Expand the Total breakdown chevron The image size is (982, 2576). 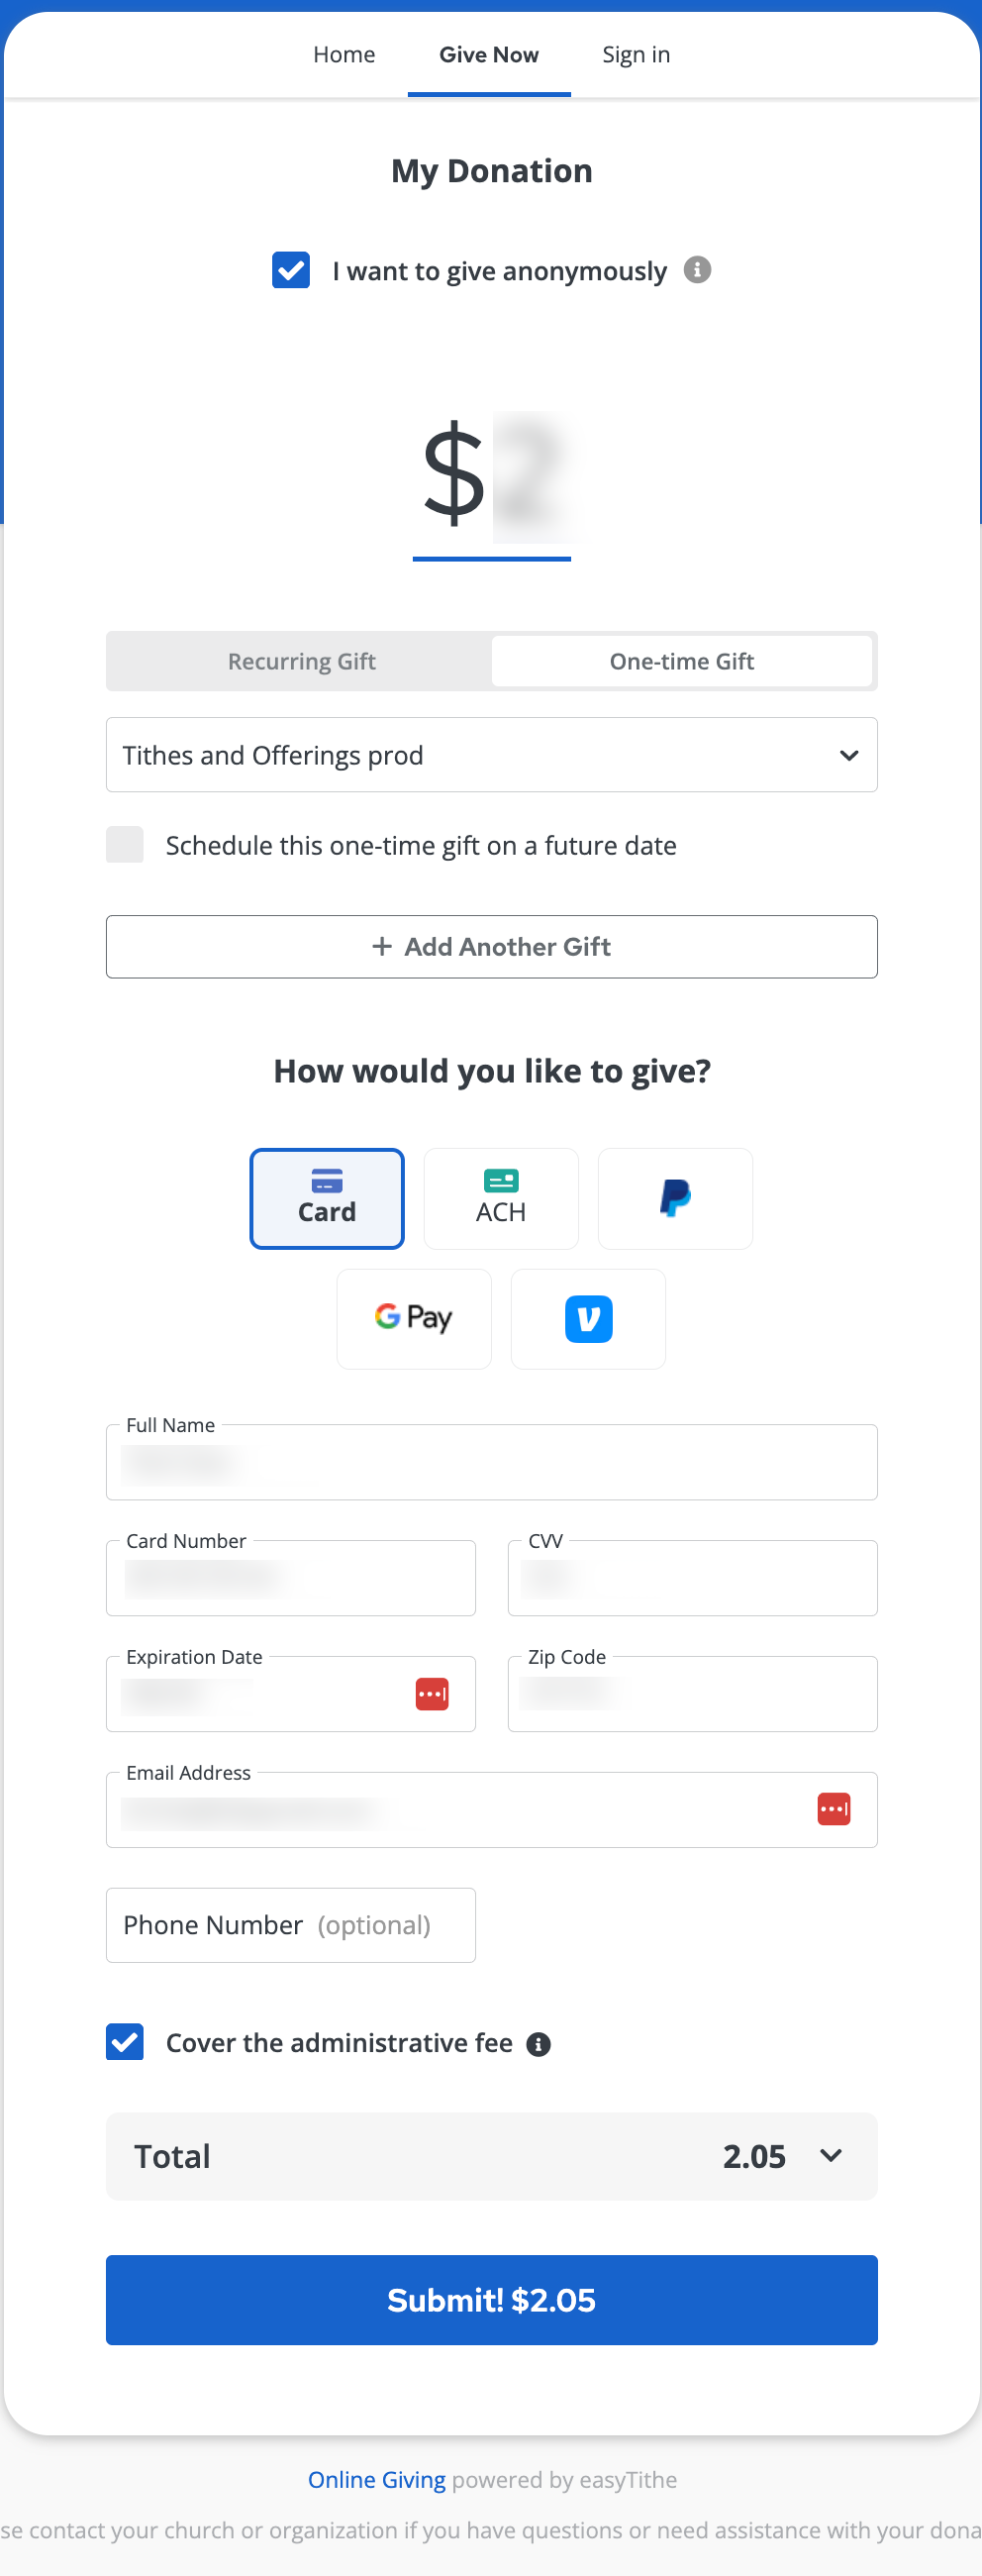point(830,2156)
